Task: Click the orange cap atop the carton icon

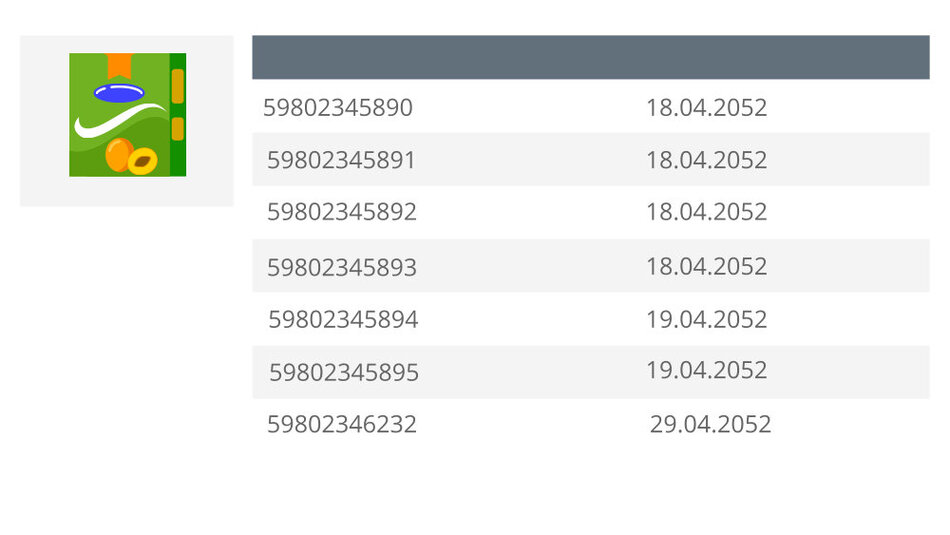Action: click(x=119, y=65)
